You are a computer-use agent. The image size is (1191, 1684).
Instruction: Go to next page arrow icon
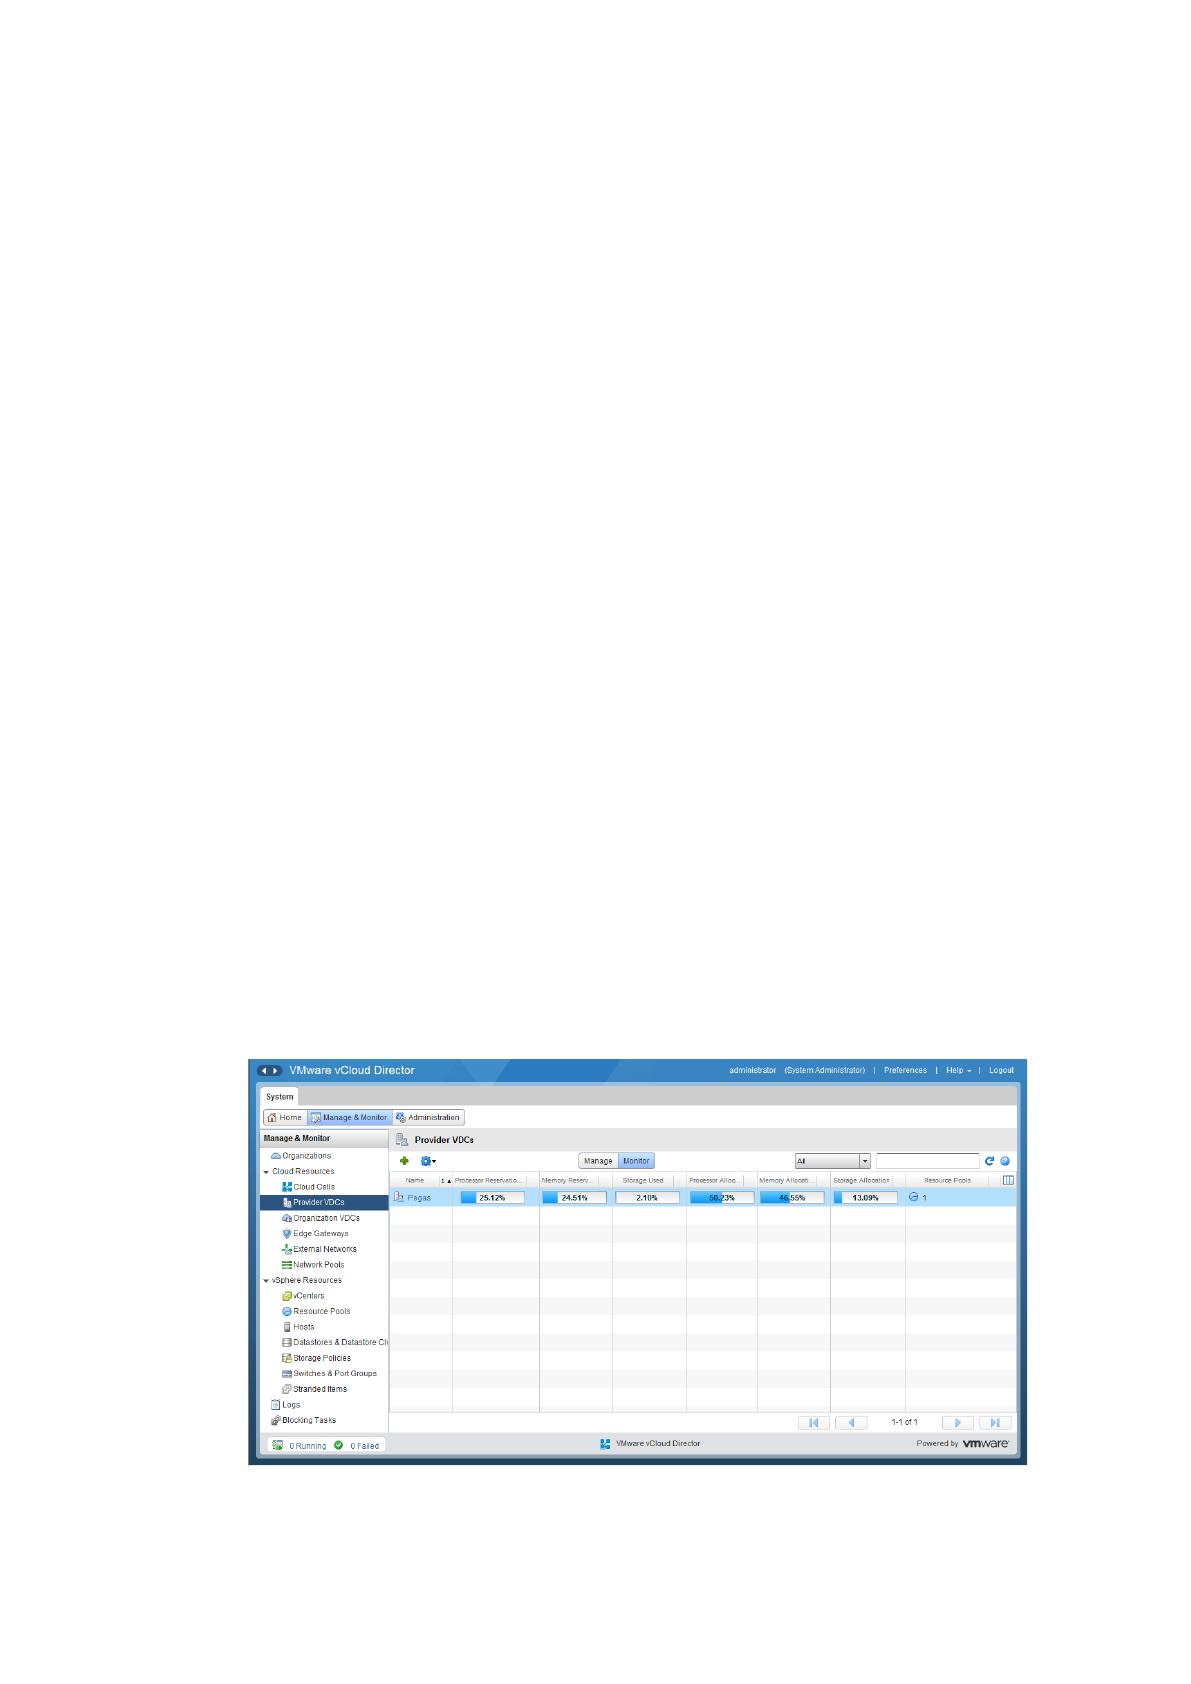pyautogui.click(x=957, y=1422)
